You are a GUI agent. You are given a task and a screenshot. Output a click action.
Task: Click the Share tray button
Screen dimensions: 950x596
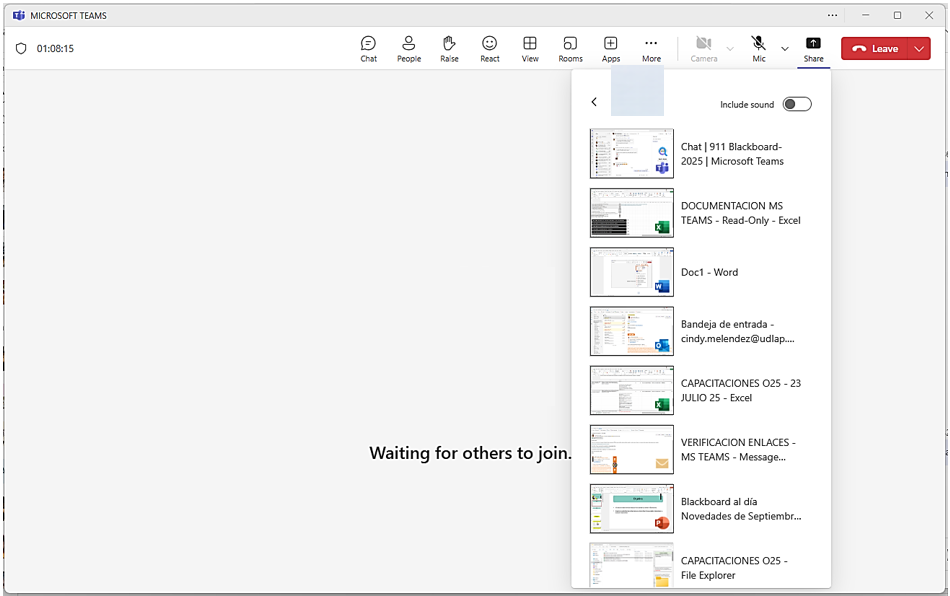click(x=813, y=49)
